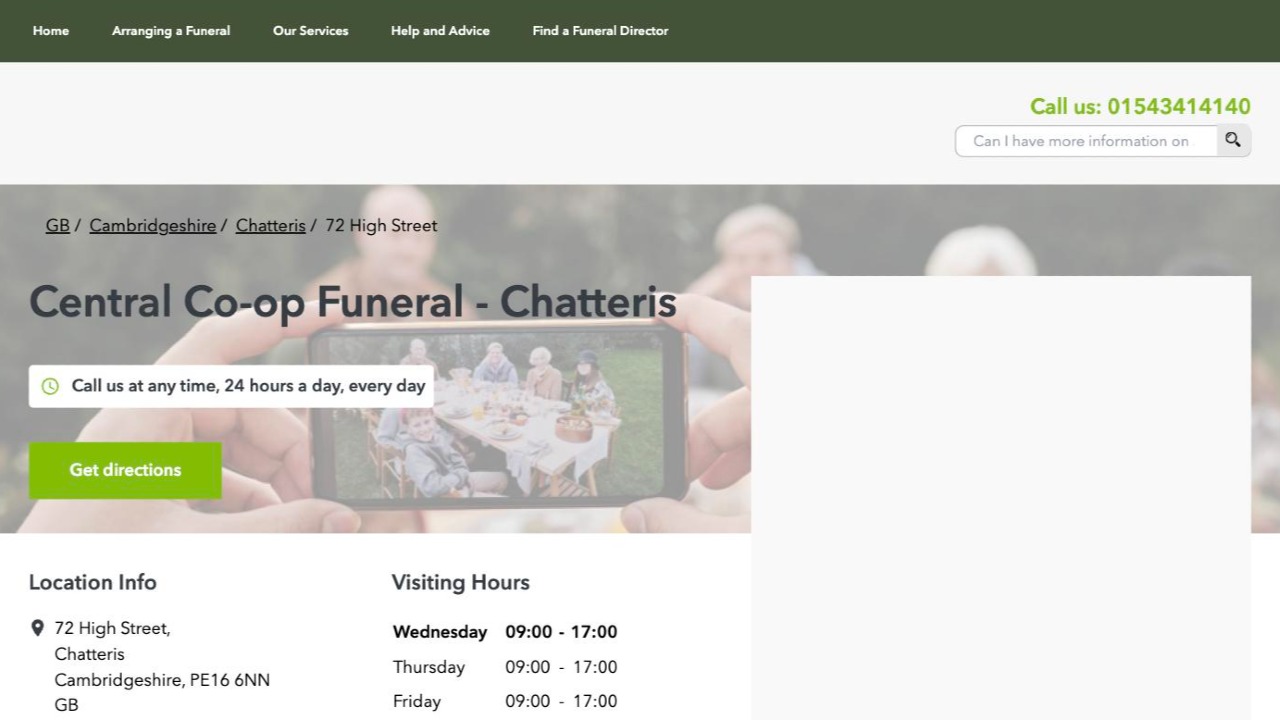Open the Home menu item
1280x720 pixels.
(x=51, y=31)
